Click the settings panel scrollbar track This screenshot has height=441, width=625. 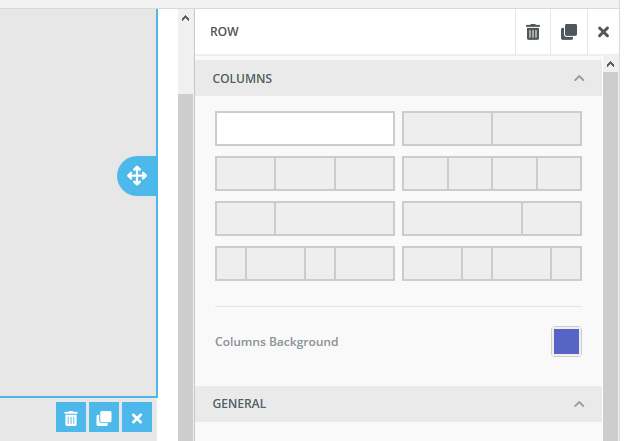610,255
